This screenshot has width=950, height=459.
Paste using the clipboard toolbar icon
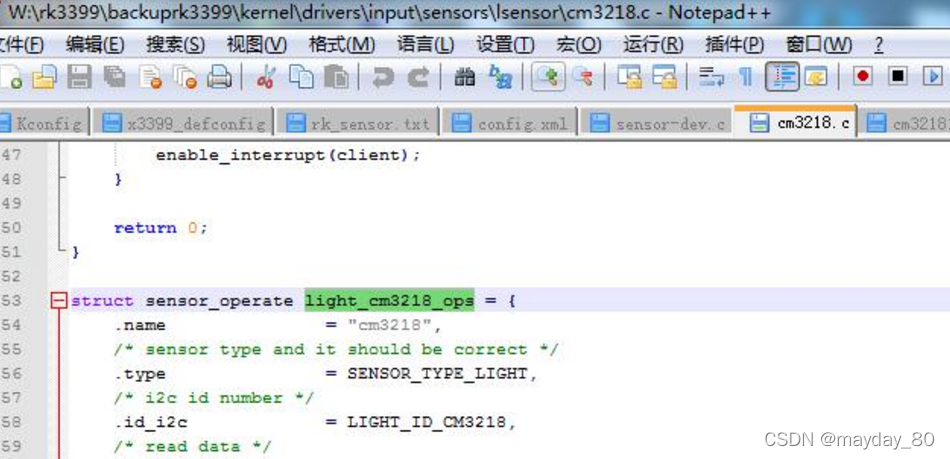336,78
